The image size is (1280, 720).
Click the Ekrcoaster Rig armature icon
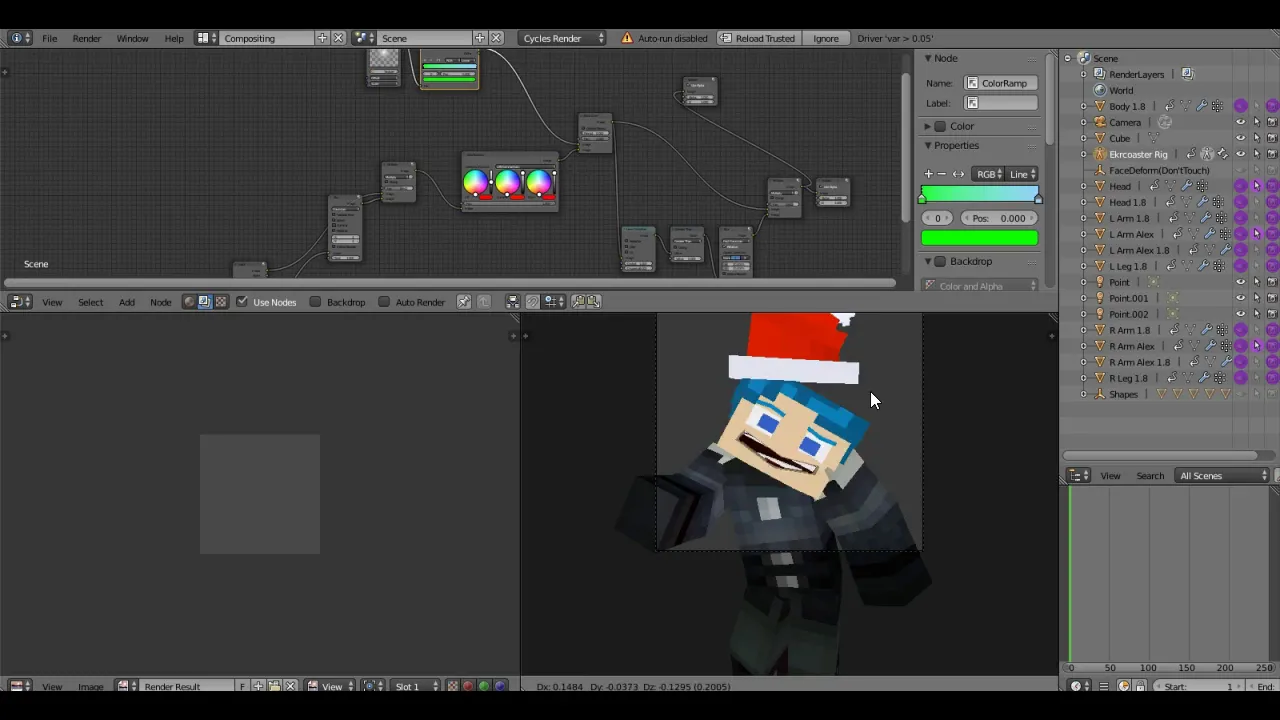(1099, 154)
